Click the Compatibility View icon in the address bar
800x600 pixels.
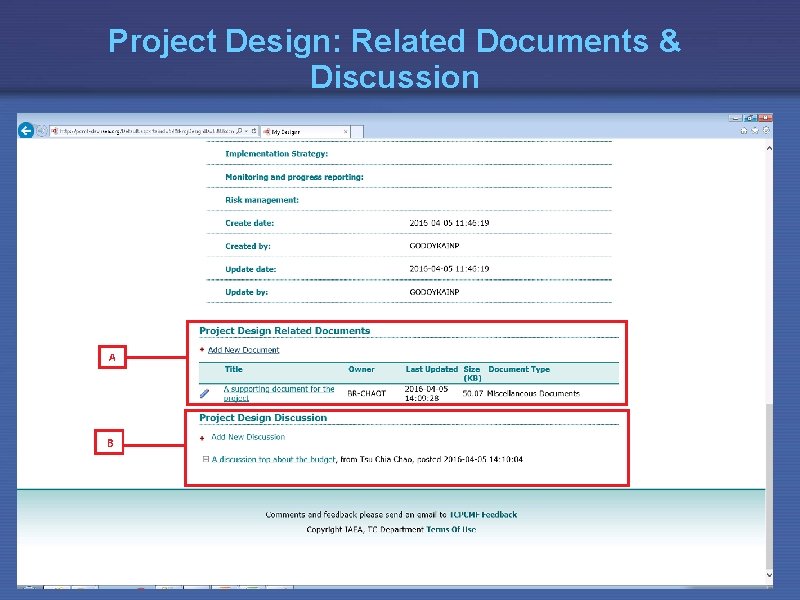coord(253,131)
